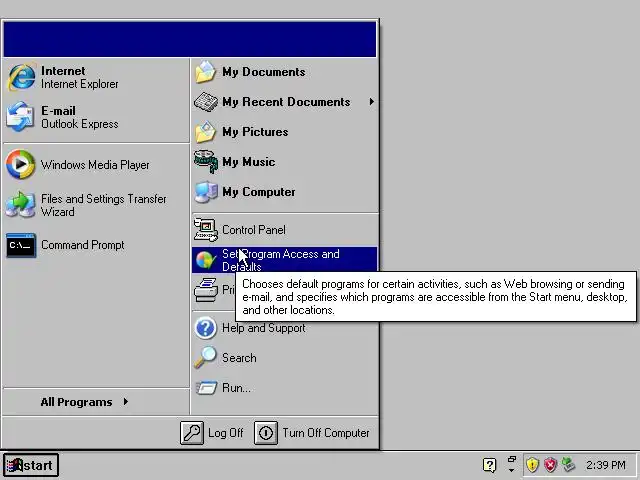The image size is (640, 480).
Task: Open the Control Panel icon
Action: click(206, 230)
